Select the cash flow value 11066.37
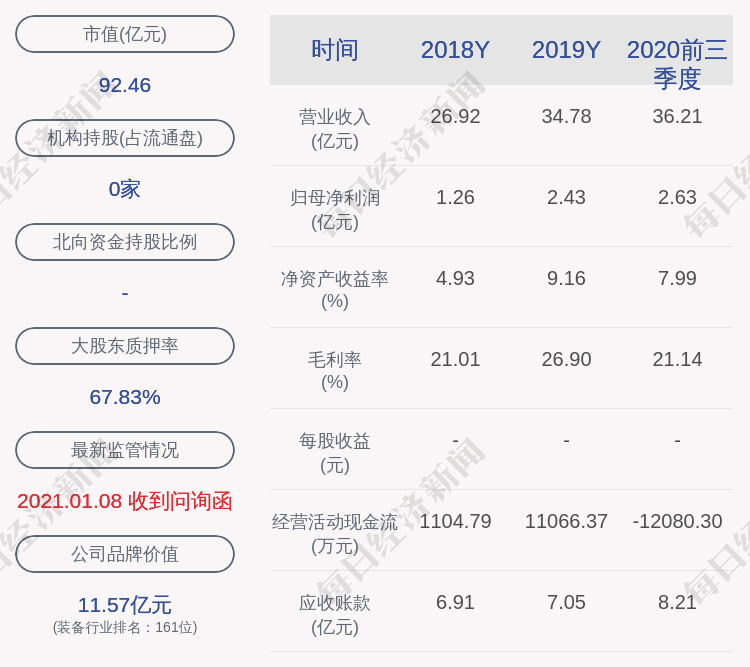750x667 pixels. 566,521
